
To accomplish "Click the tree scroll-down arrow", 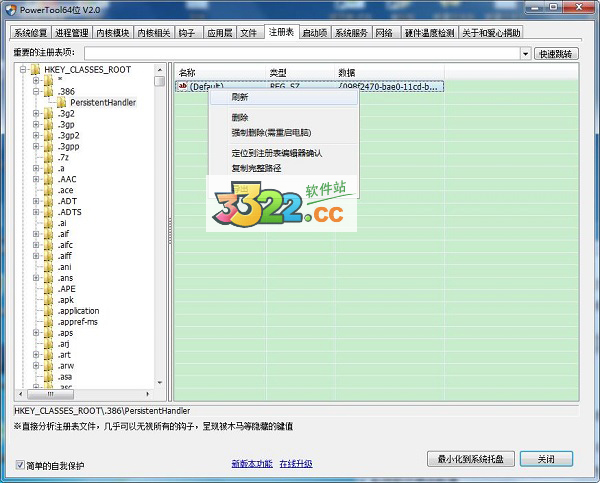I will click(160, 382).
